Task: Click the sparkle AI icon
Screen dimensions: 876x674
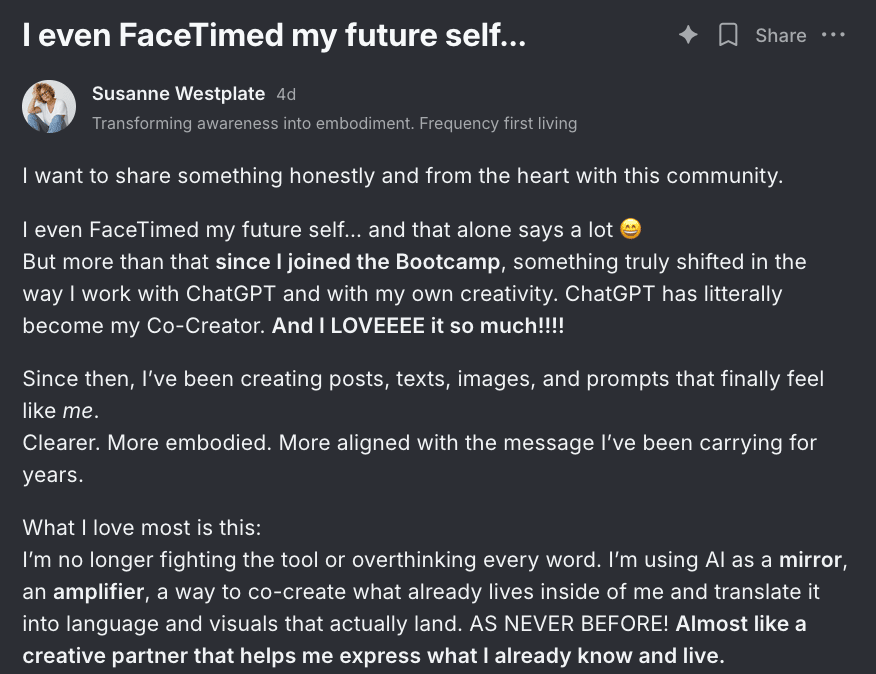Action: 688,35
